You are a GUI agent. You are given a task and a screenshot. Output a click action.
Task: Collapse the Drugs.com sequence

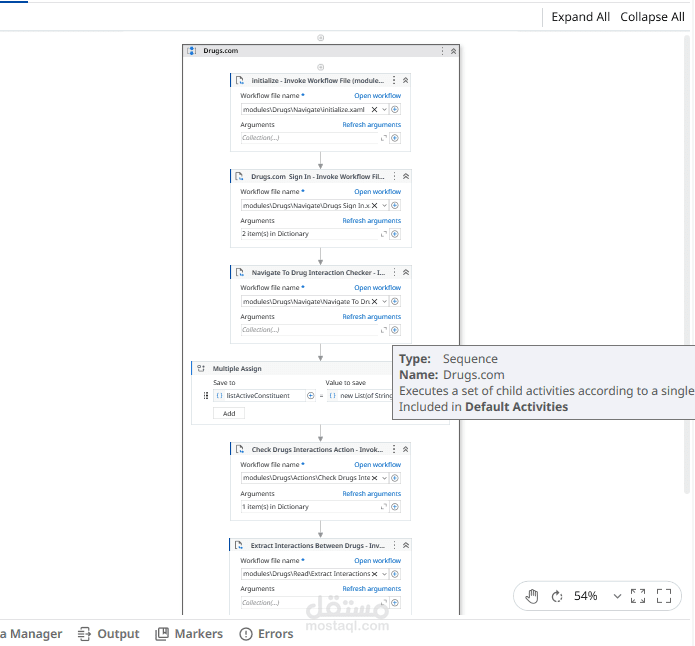[x=453, y=51]
